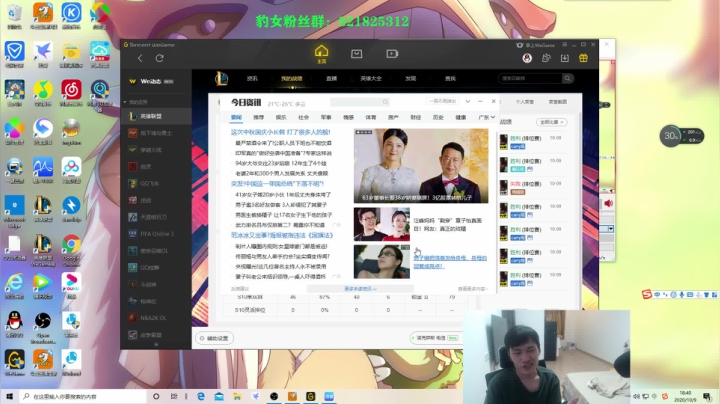Image resolution: width=720 pixels, height=404 pixels.
Task: Open the QQ penguin desktop shortcut
Action: pyautogui.click(x=15, y=324)
